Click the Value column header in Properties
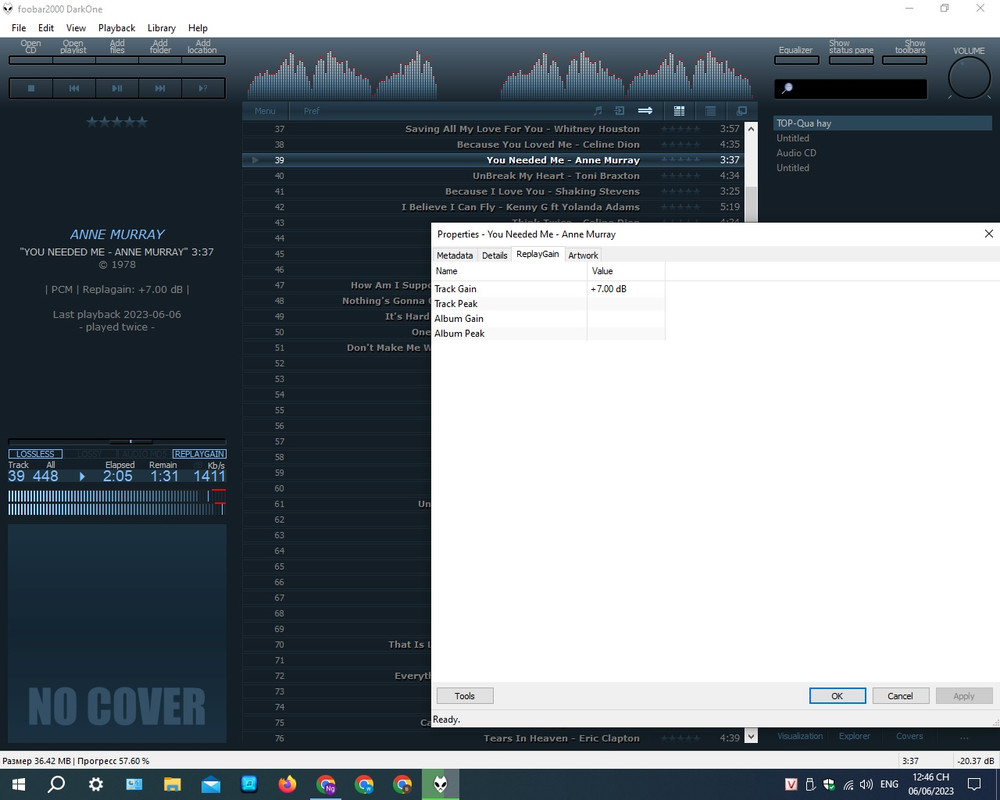 click(626, 271)
